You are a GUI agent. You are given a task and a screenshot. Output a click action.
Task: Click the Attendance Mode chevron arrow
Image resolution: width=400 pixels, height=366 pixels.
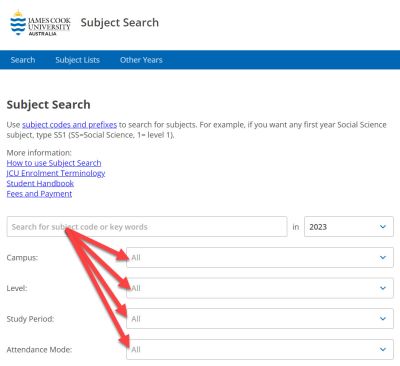383,349
